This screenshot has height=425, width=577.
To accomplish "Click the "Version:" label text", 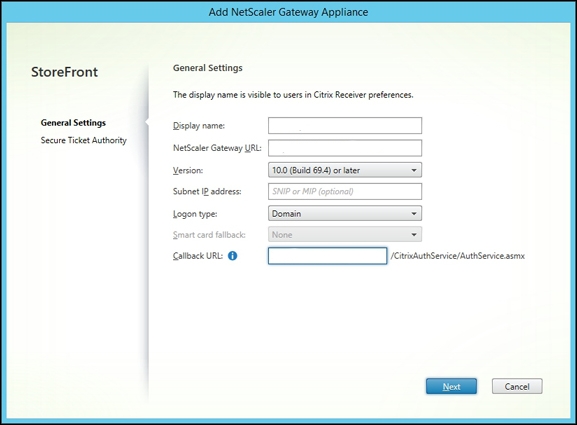I will point(188,170).
